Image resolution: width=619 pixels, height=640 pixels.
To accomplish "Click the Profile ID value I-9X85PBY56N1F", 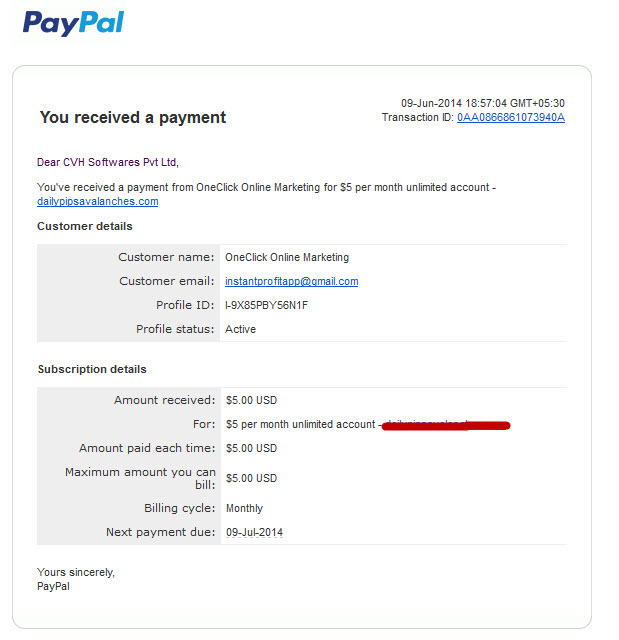I will [x=266, y=305].
